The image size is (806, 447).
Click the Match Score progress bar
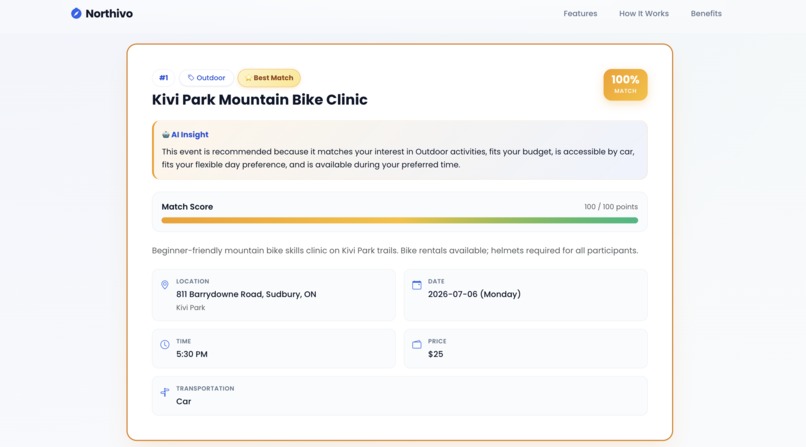tap(399, 220)
